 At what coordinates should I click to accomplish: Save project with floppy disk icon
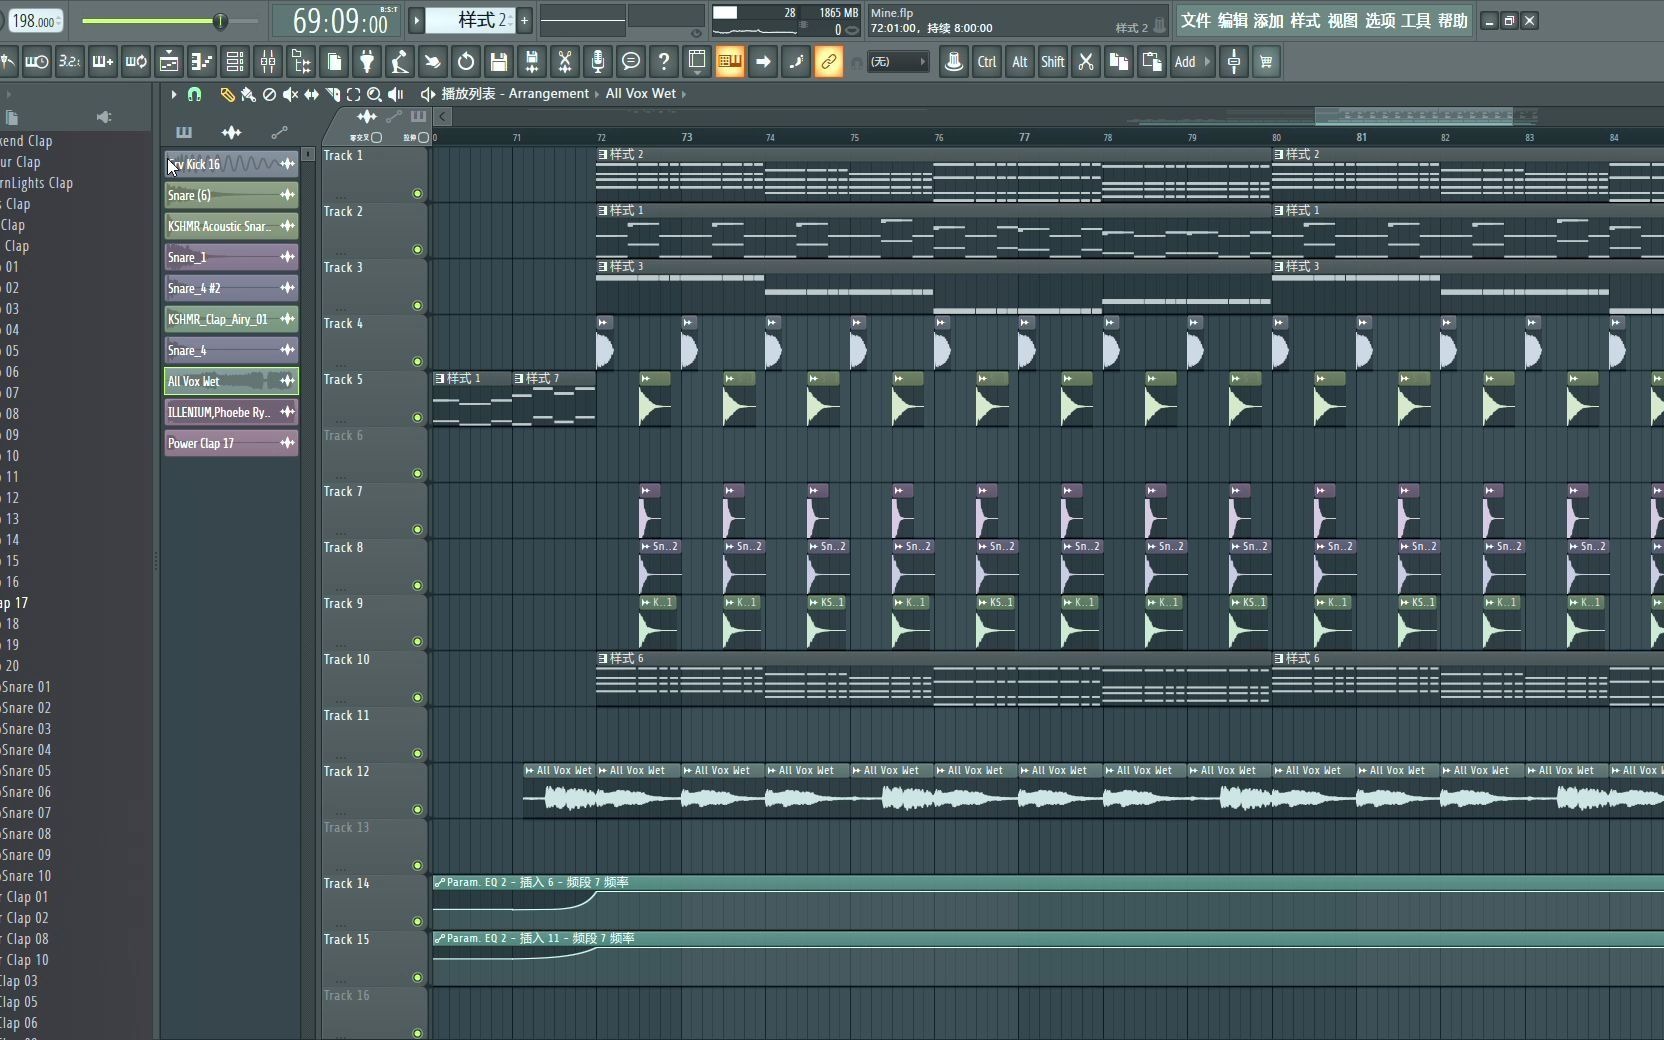[x=499, y=62]
